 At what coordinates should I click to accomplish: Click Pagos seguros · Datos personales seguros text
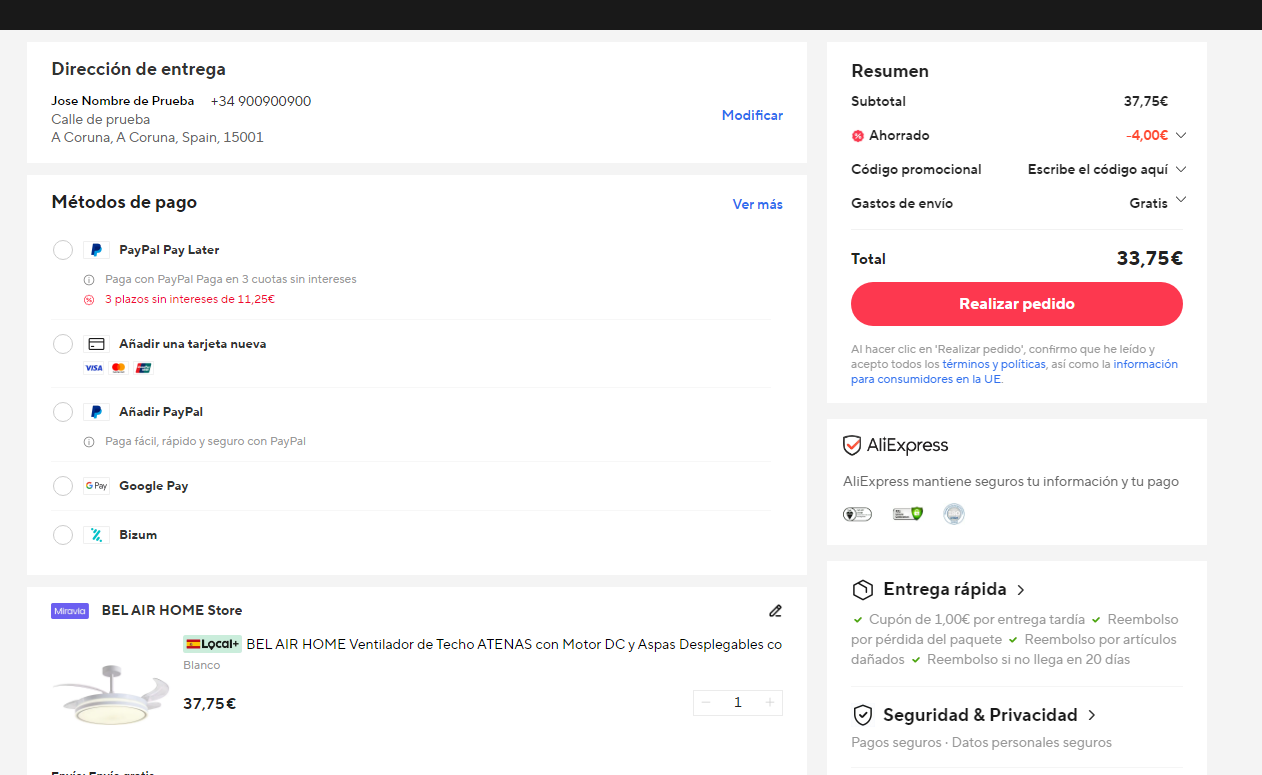(981, 743)
